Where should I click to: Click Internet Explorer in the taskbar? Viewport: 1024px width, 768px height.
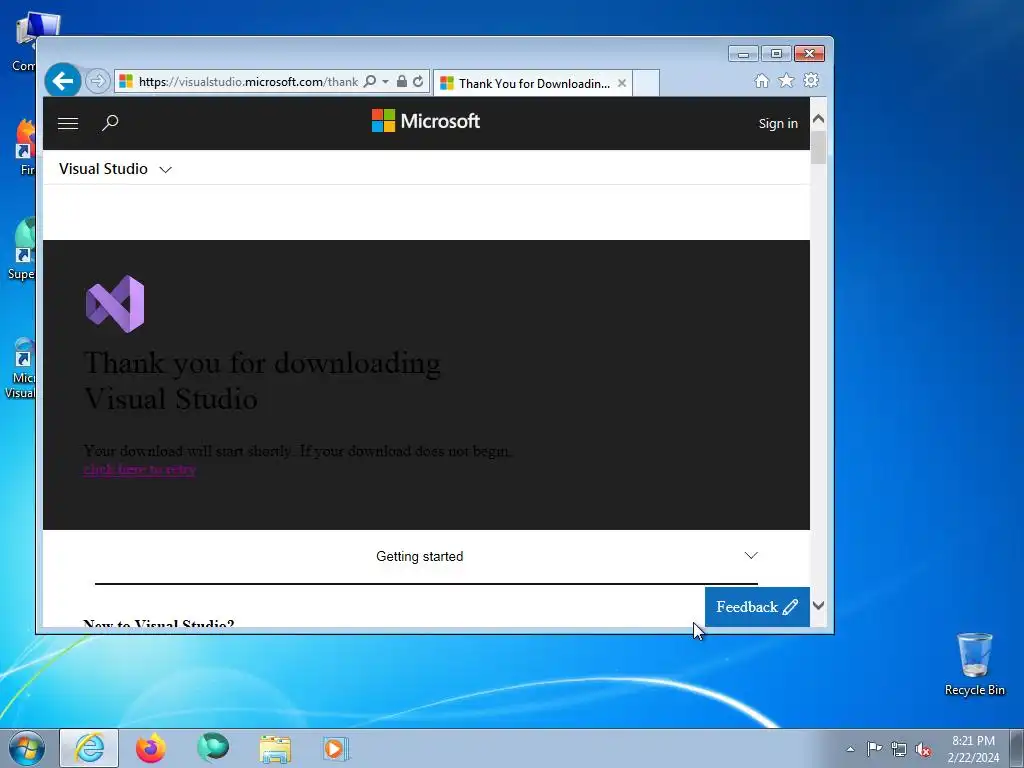pos(89,748)
